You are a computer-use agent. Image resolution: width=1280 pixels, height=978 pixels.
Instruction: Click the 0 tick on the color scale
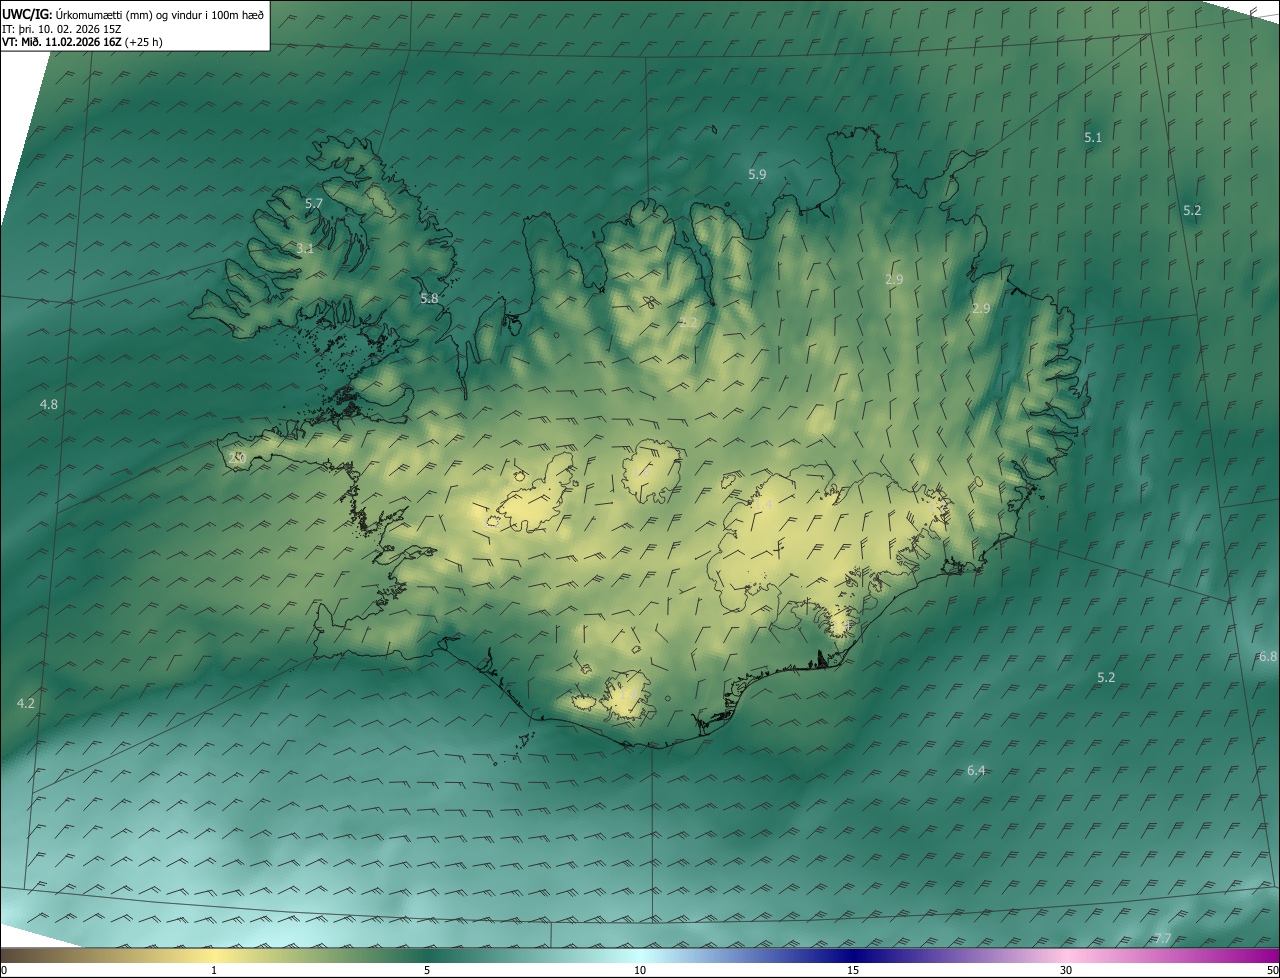pos(4,970)
